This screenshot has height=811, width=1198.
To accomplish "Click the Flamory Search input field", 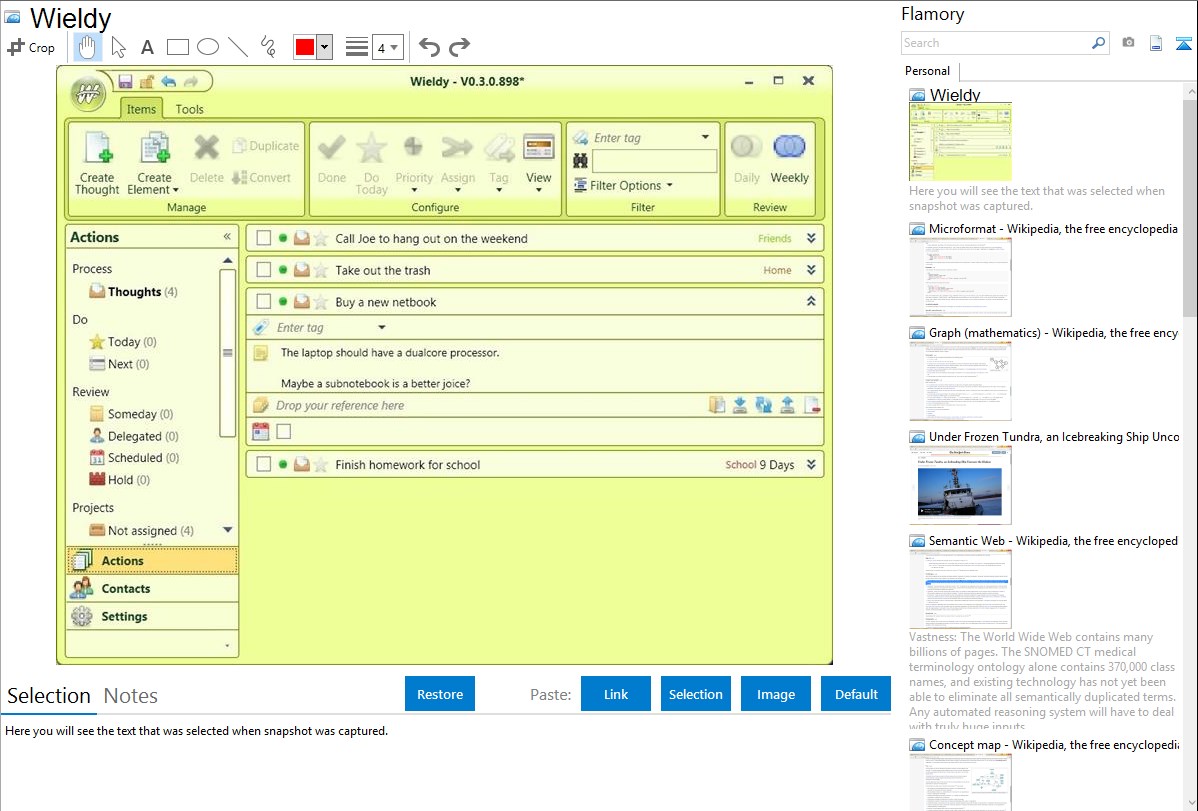I will click(996, 43).
